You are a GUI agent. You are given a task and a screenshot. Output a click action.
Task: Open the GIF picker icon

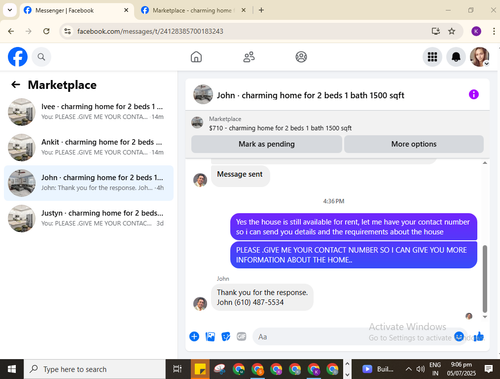(x=241, y=337)
